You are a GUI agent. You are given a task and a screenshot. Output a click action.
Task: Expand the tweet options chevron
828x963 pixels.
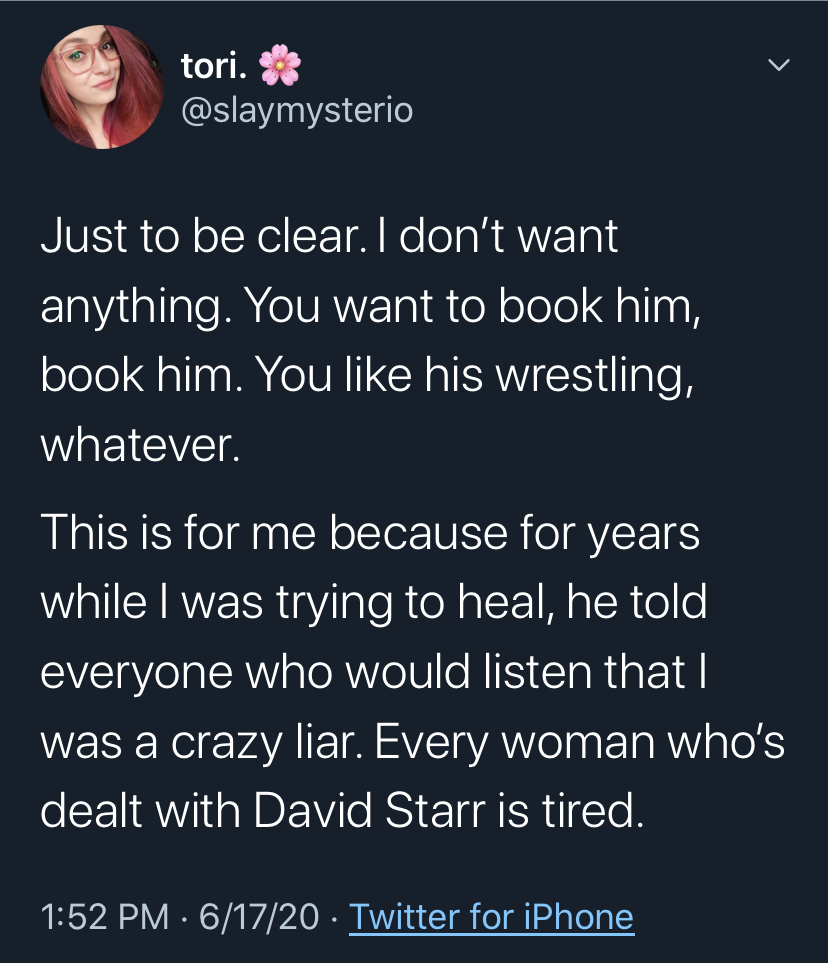778,66
